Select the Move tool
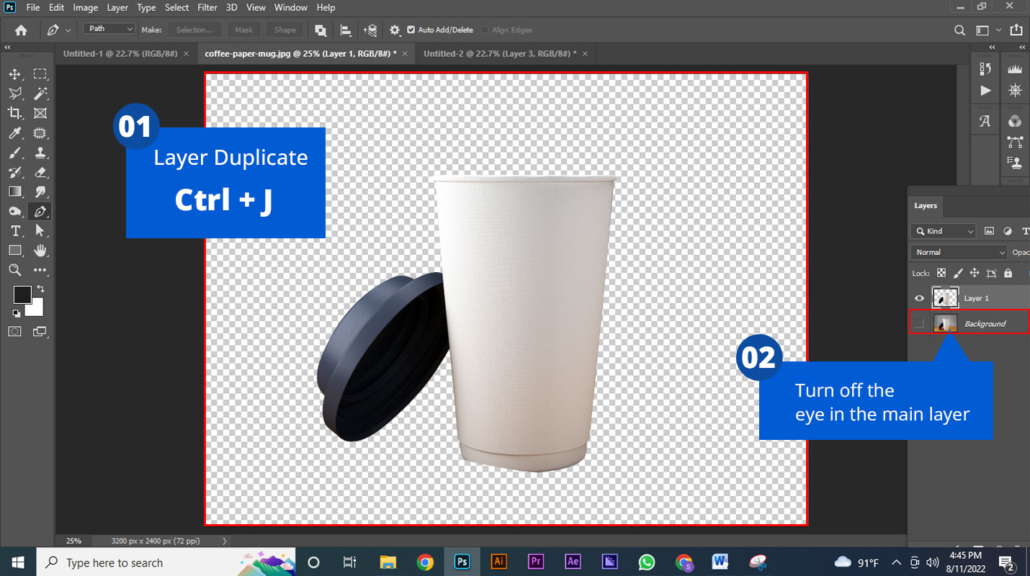The height and width of the screenshot is (576, 1030). 15,74
